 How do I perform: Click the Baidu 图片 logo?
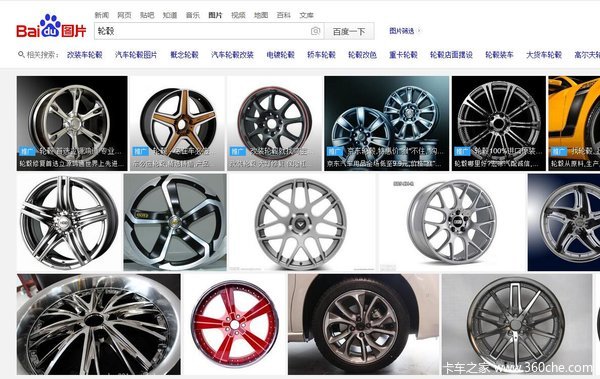pyautogui.click(x=51, y=27)
